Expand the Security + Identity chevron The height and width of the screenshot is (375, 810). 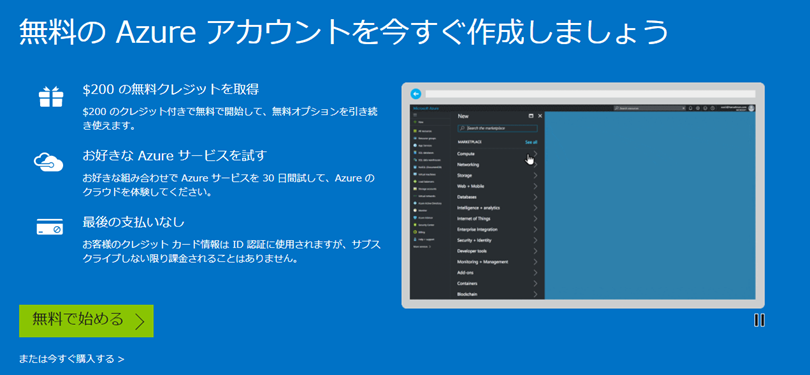535,240
